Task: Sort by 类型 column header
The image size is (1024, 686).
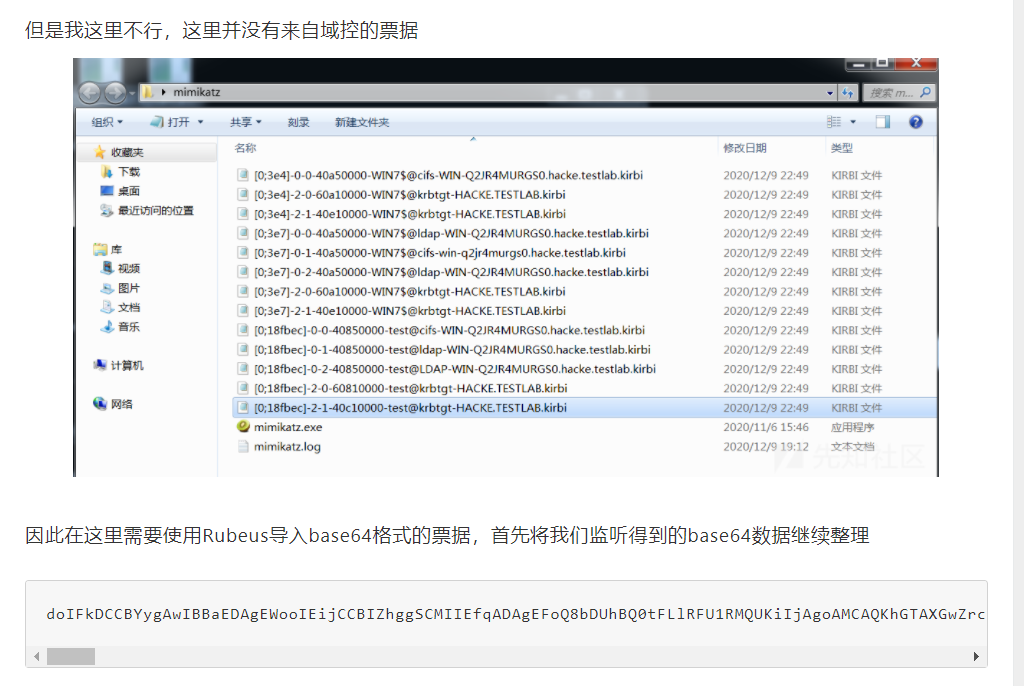Action: pyautogui.click(x=842, y=148)
